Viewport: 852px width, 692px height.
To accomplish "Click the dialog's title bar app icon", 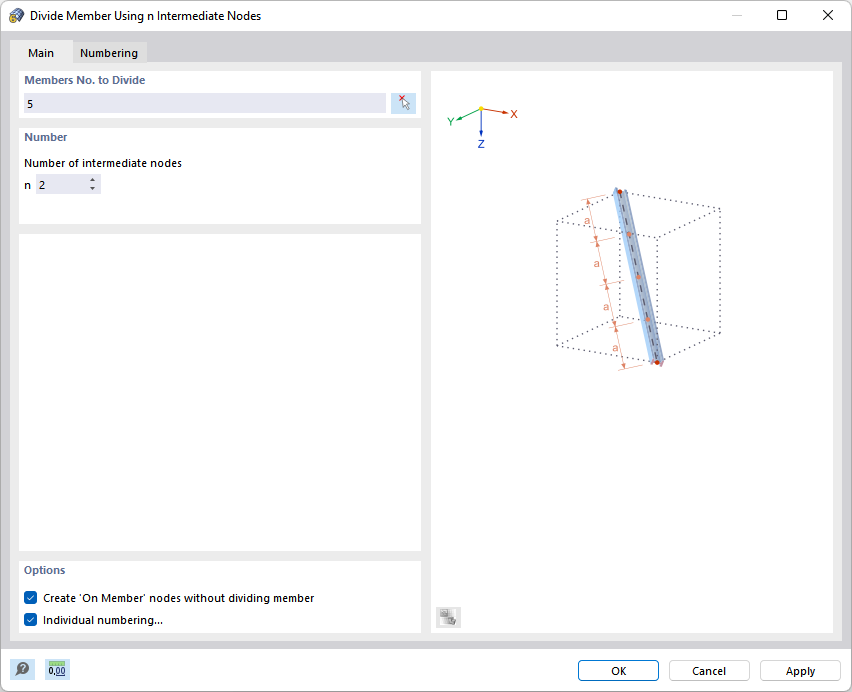I will (16, 16).
